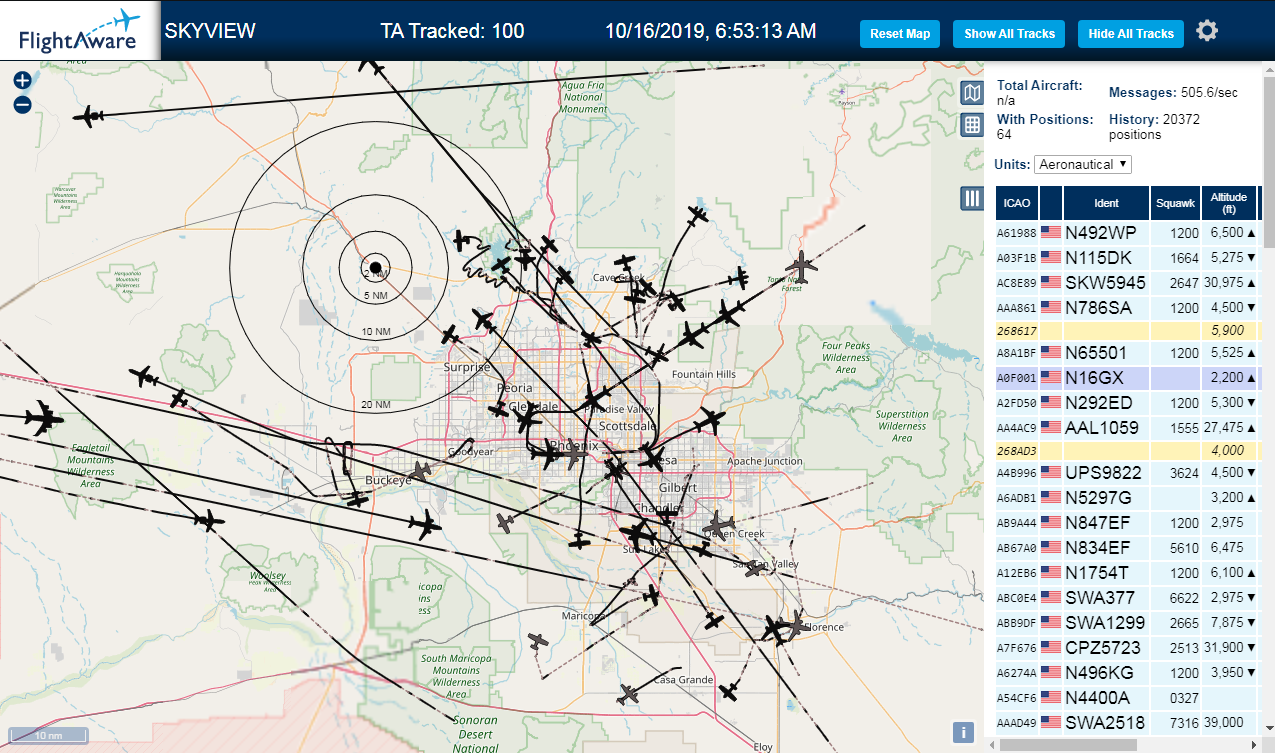Toggle the grid overlay icon

971,125
